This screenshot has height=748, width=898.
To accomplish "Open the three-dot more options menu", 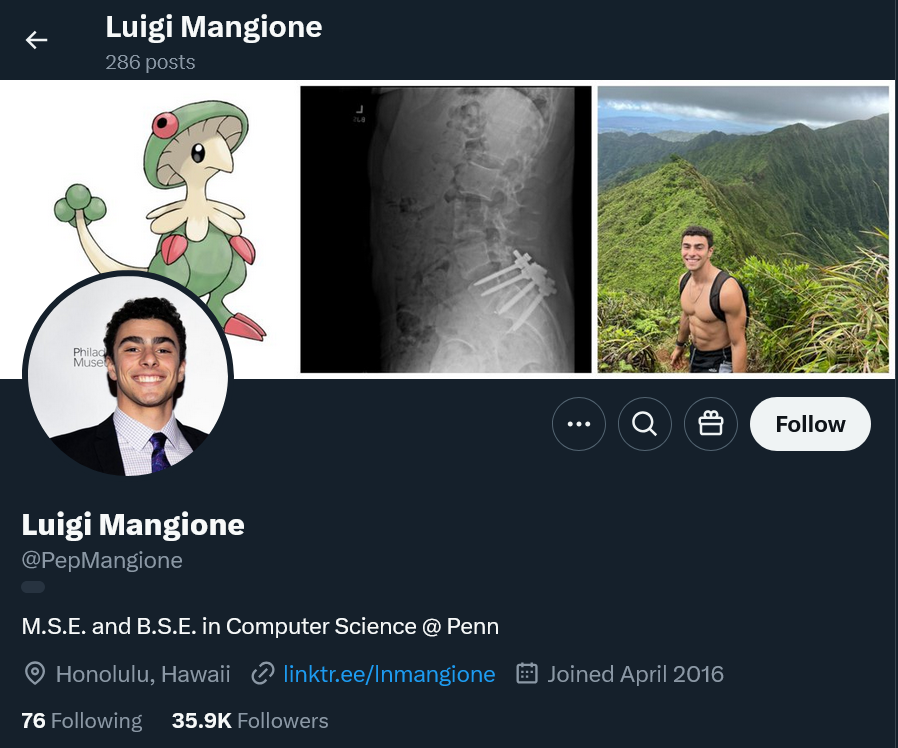I will point(579,424).
